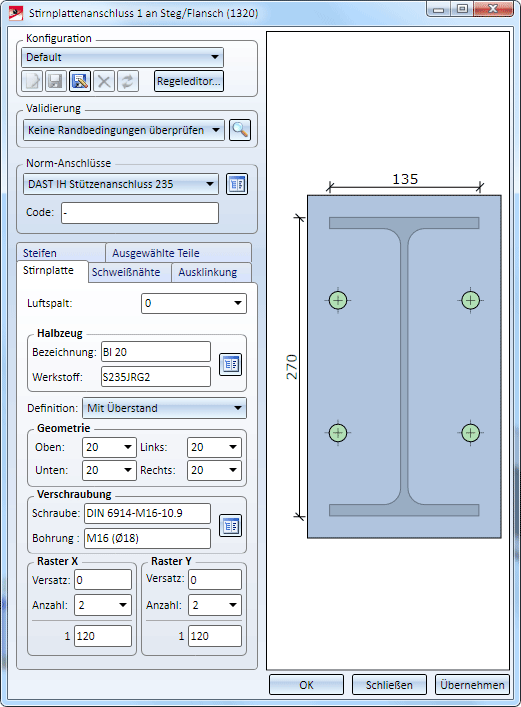Close the dialog with the X button
521x707 pixels.
[493, 9]
